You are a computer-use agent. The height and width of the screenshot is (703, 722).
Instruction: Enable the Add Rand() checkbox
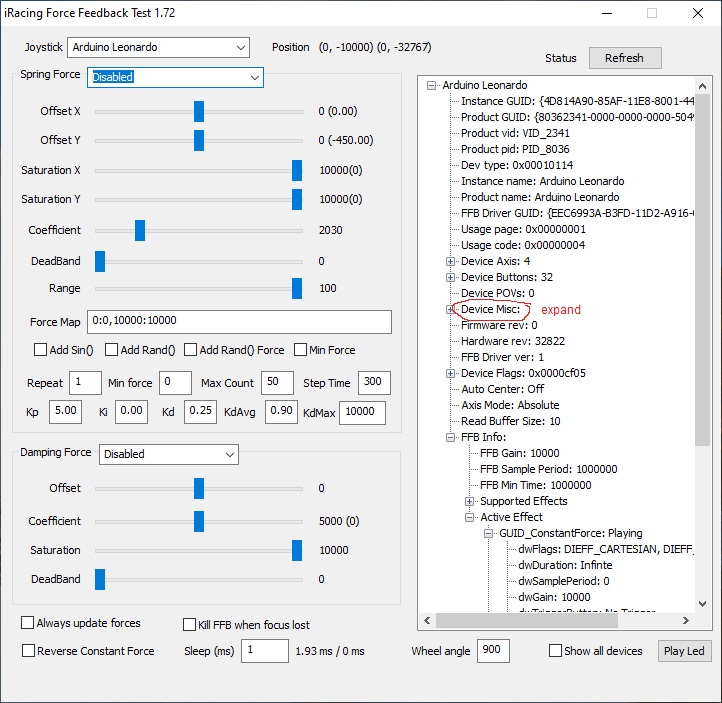click(x=111, y=350)
